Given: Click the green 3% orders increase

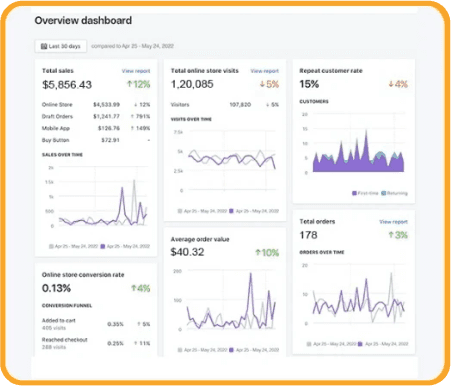Looking at the screenshot, I should point(398,235).
